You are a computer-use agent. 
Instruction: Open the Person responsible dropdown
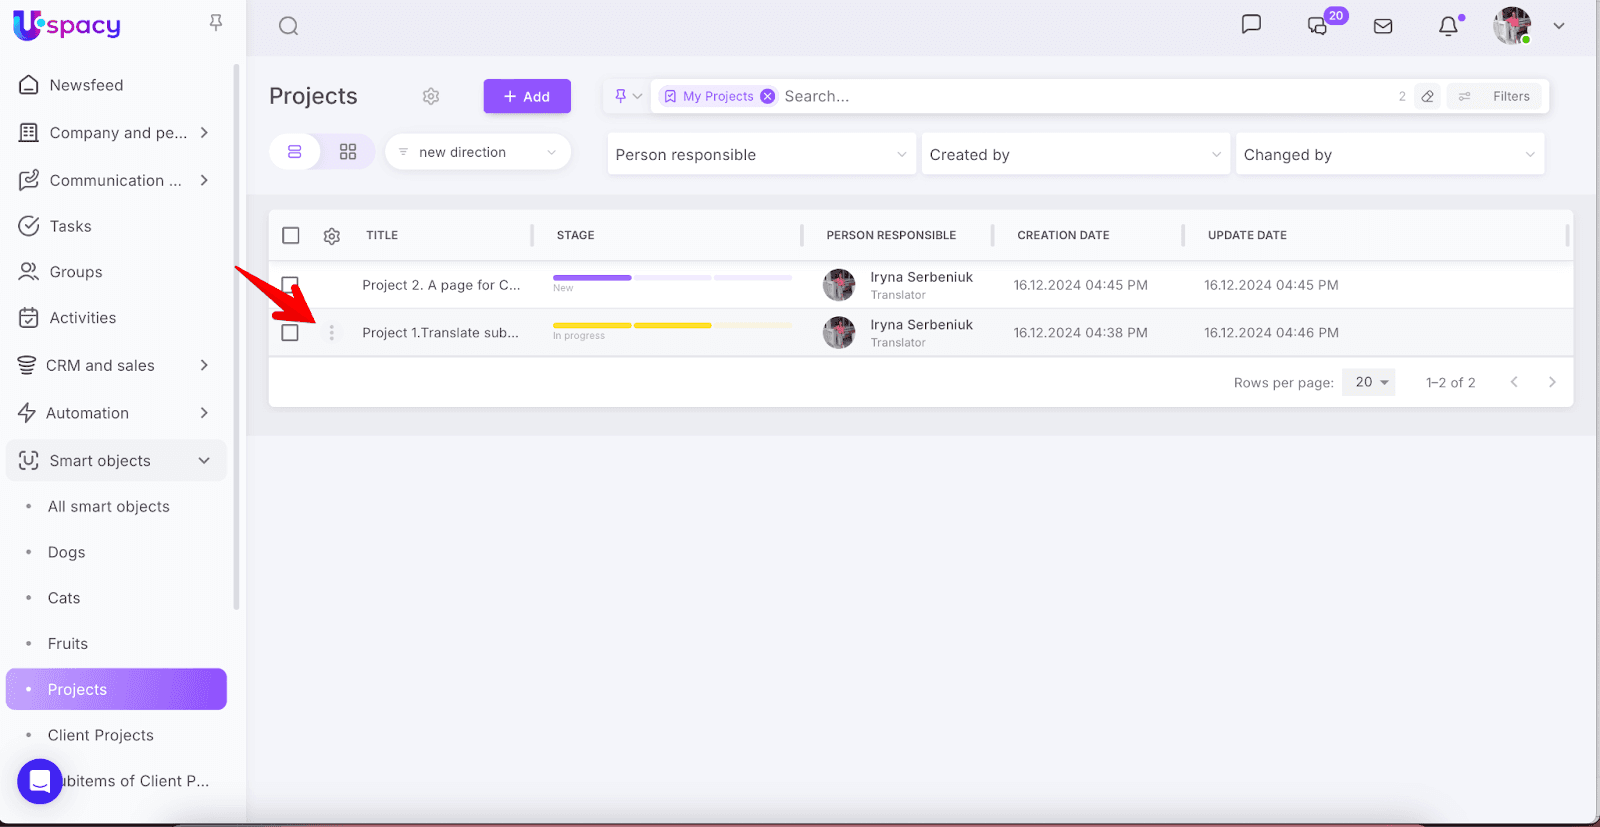761,155
